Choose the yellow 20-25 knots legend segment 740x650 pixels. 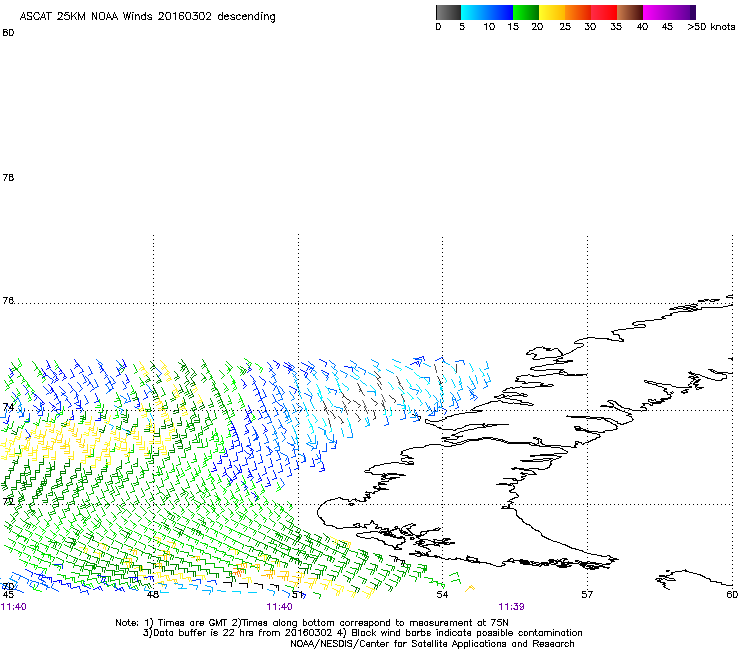pos(552,12)
